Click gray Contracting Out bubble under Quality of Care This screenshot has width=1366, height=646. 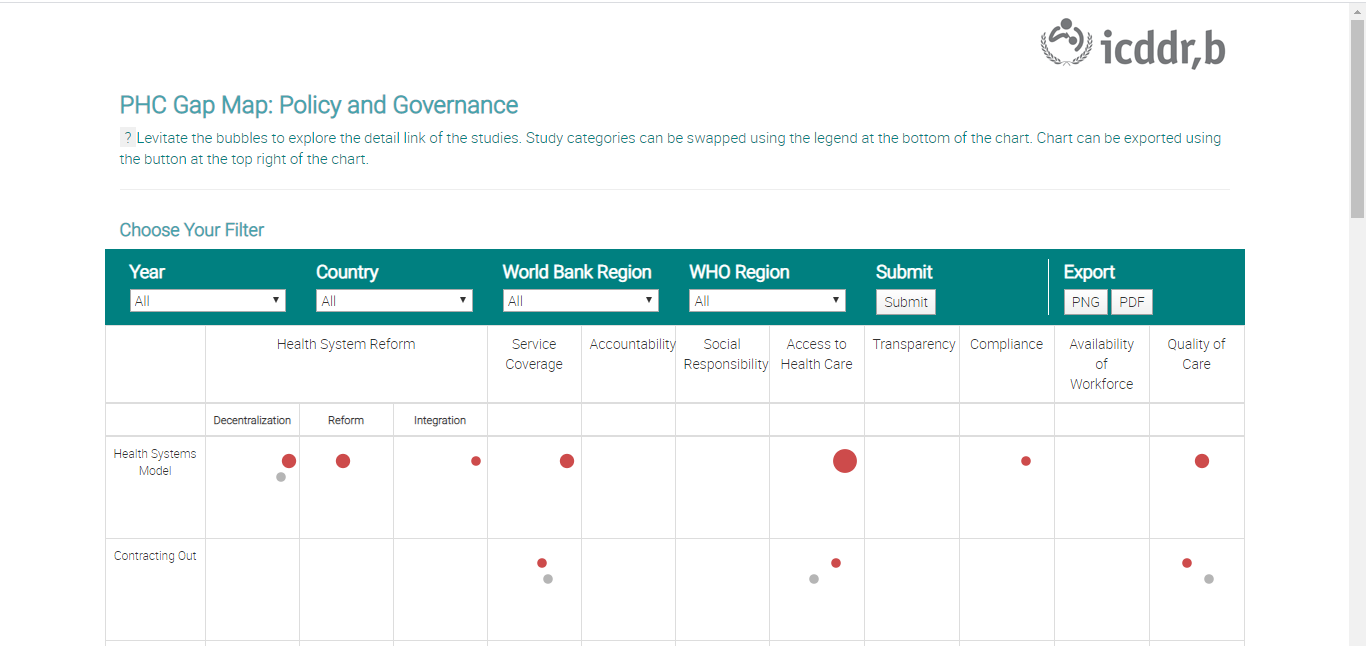click(x=1209, y=579)
